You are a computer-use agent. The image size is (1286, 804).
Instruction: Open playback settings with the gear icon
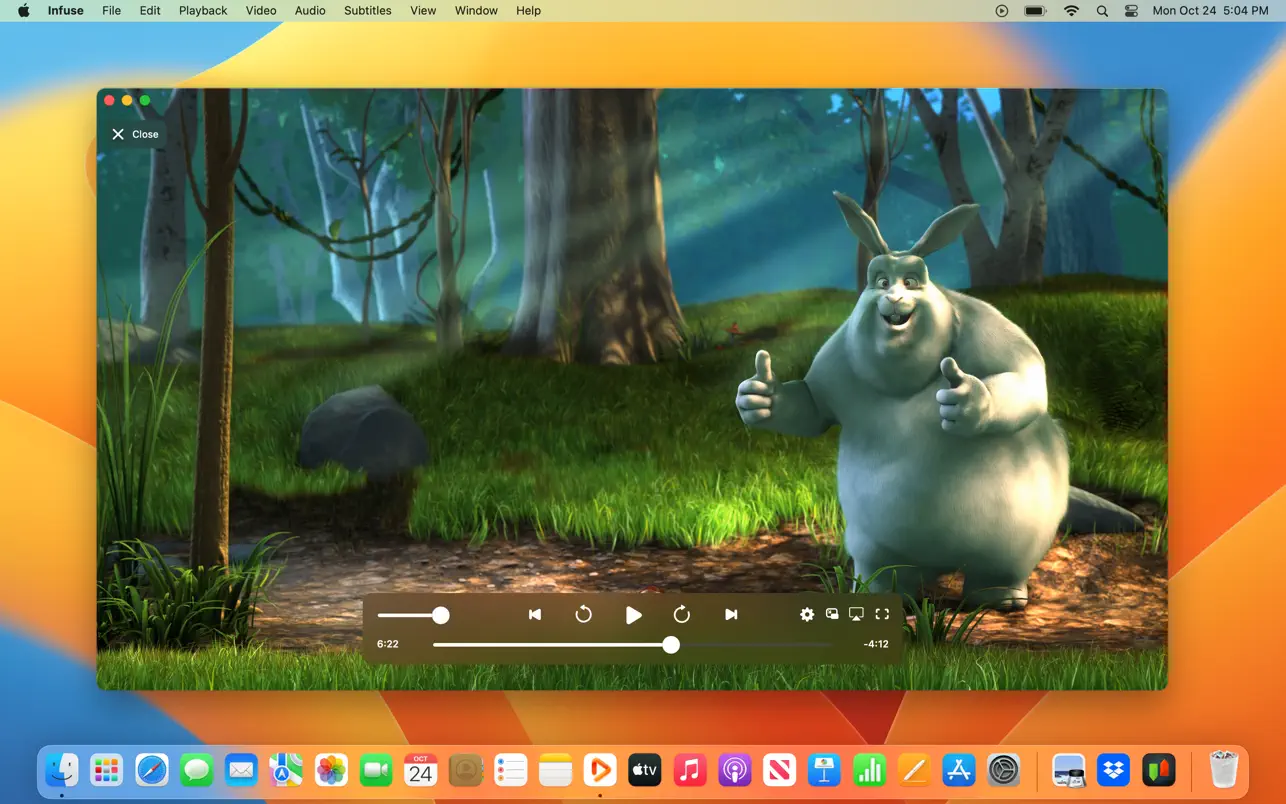[807, 615]
